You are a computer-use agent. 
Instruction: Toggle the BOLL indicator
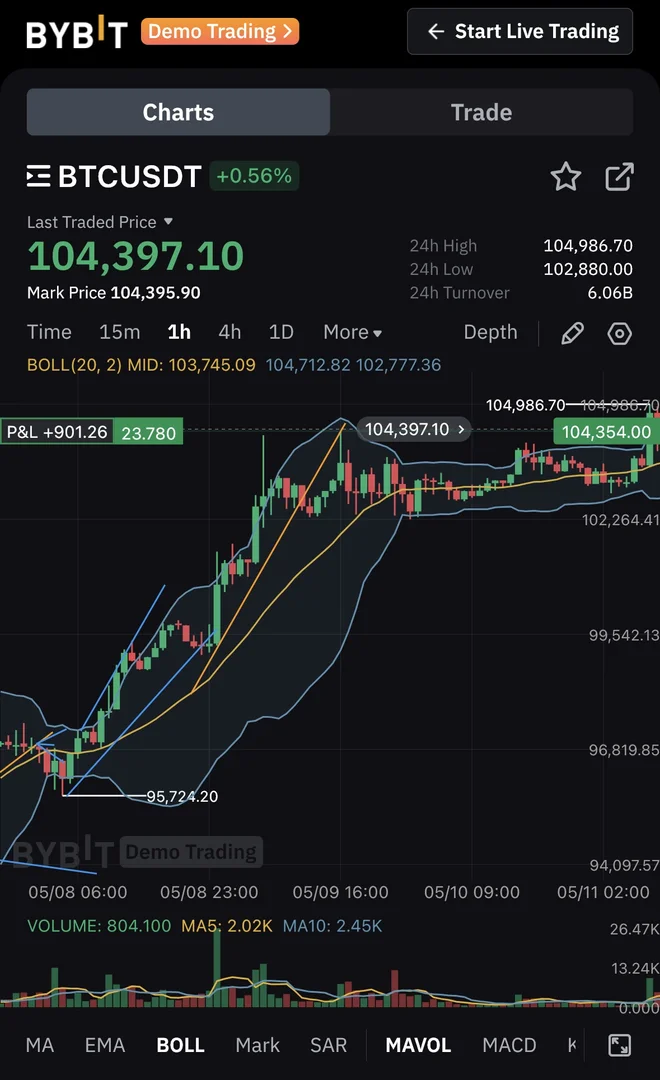pyautogui.click(x=180, y=1045)
